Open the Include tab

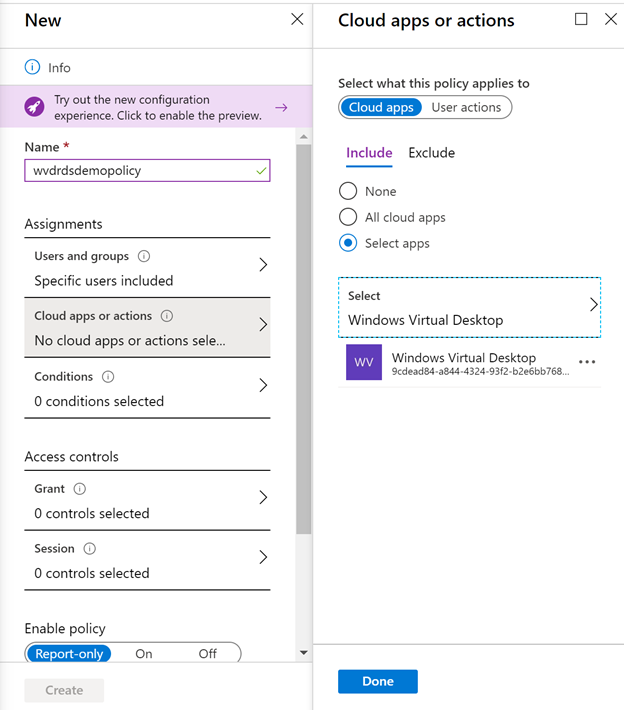coord(369,153)
